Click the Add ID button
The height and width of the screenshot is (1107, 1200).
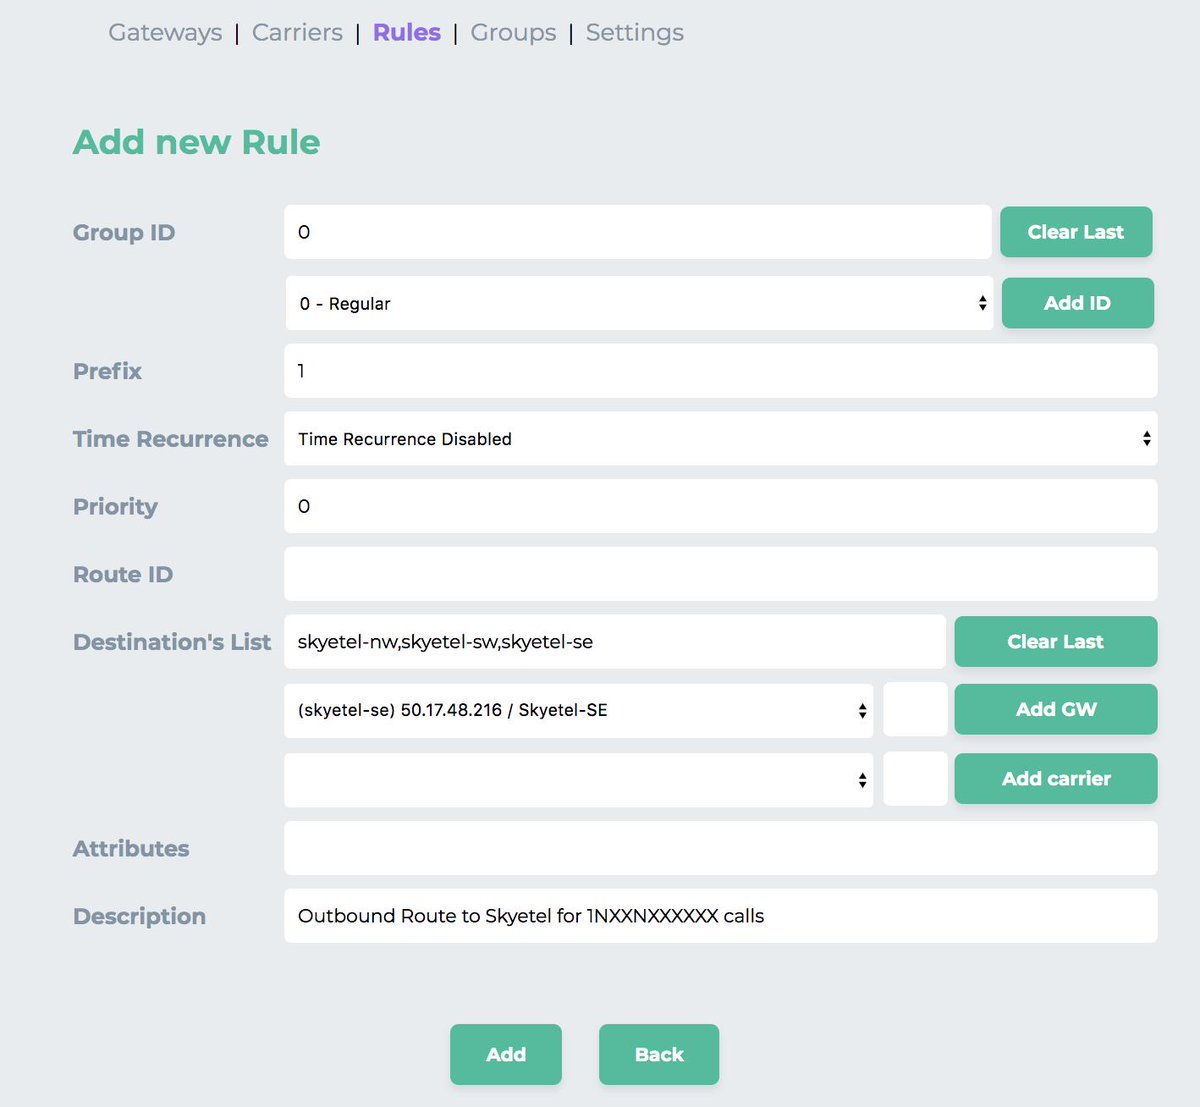coord(1077,303)
